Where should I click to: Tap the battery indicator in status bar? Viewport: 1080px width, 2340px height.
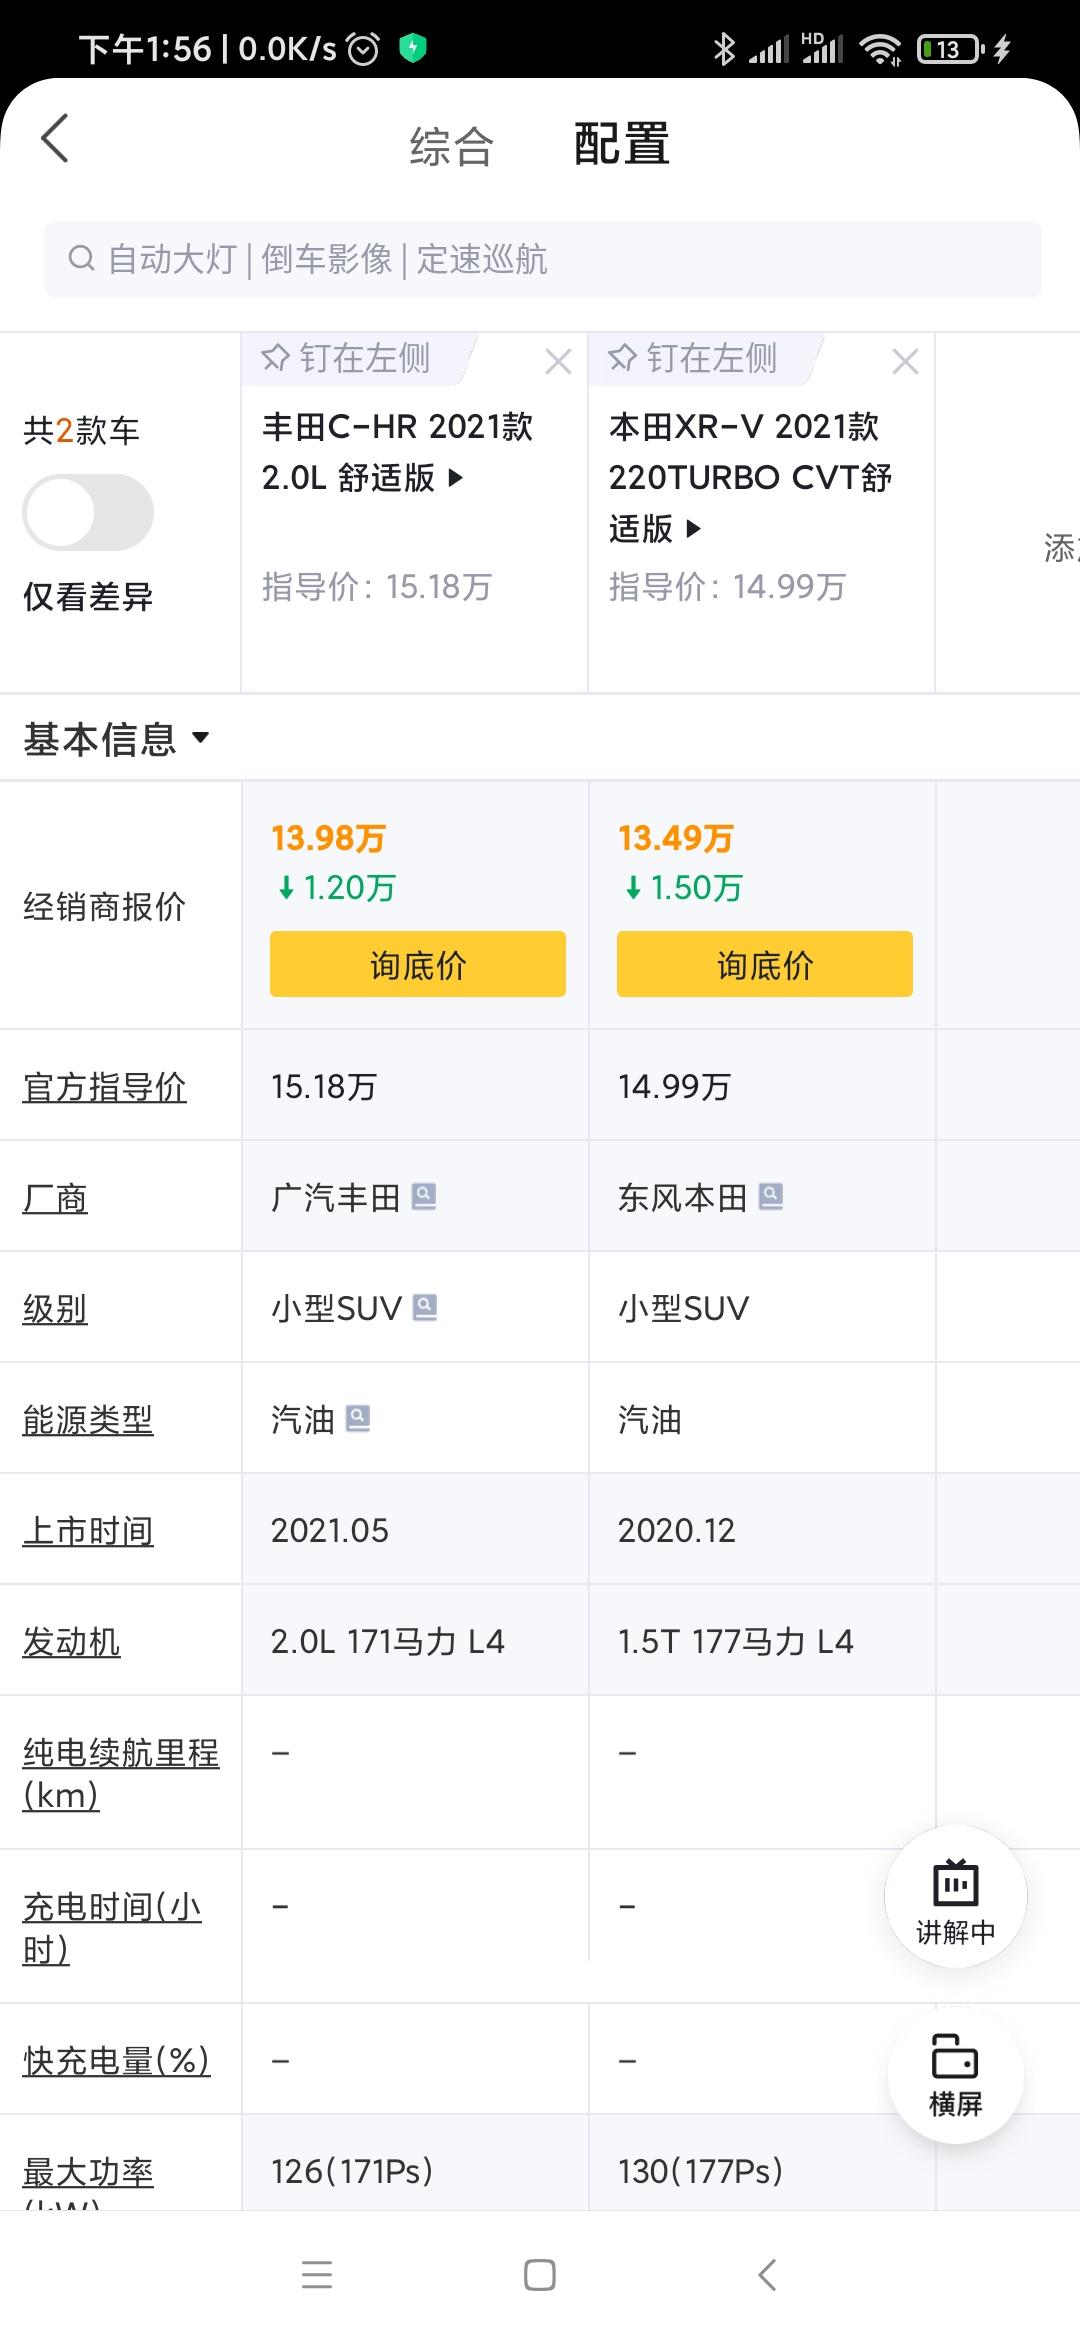click(x=950, y=49)
